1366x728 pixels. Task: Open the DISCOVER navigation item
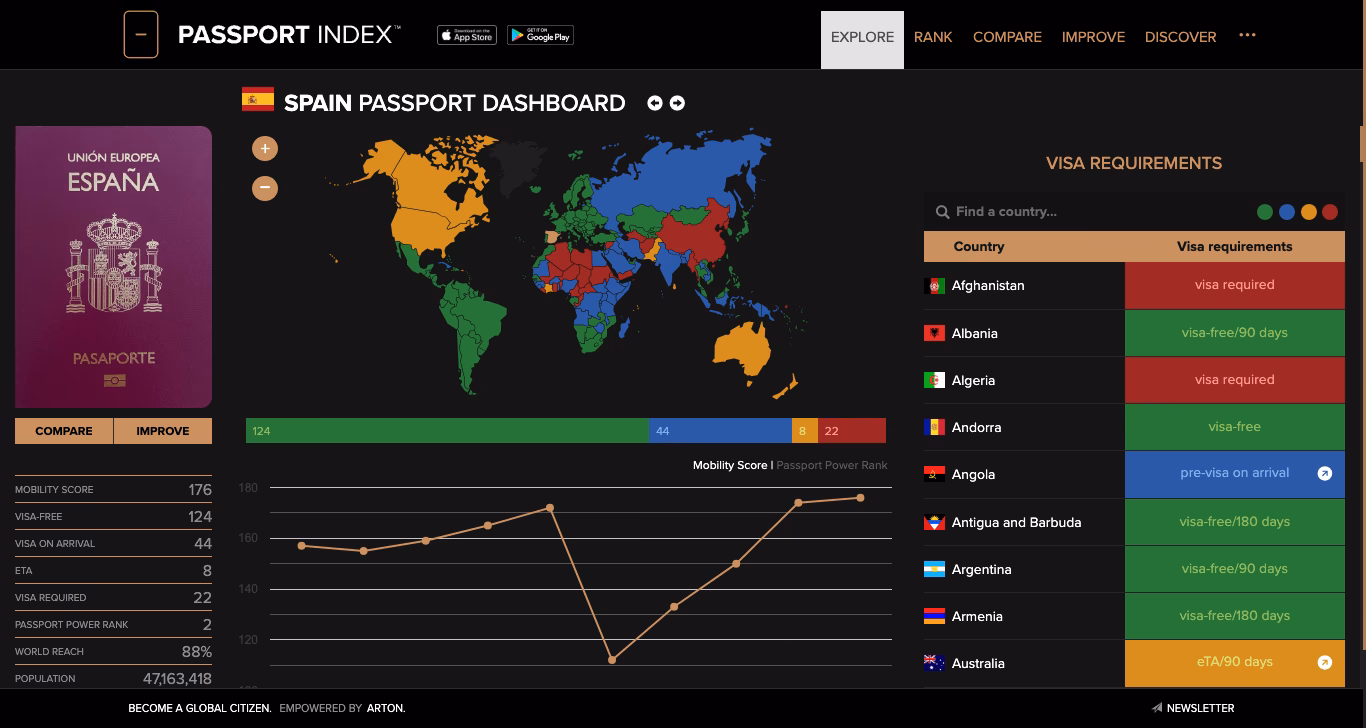(x=1180, y=37)
